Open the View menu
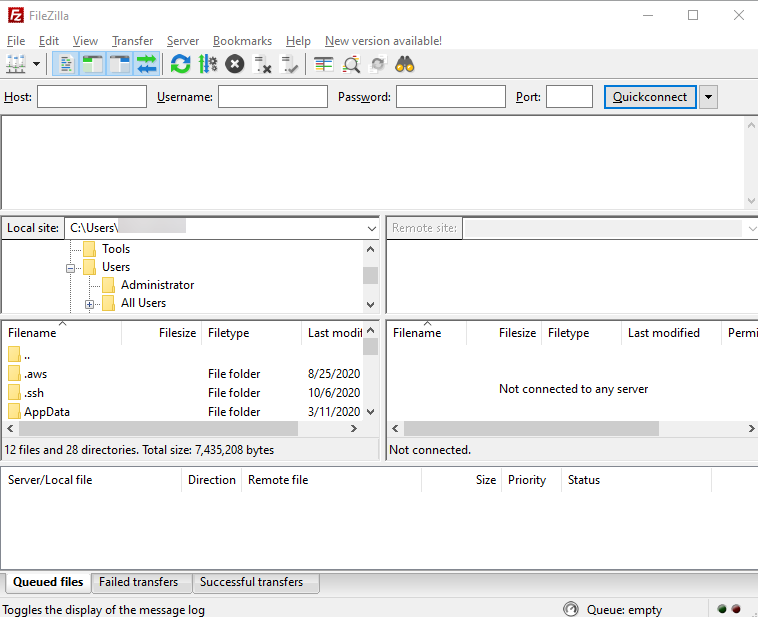 coord(85,41)
